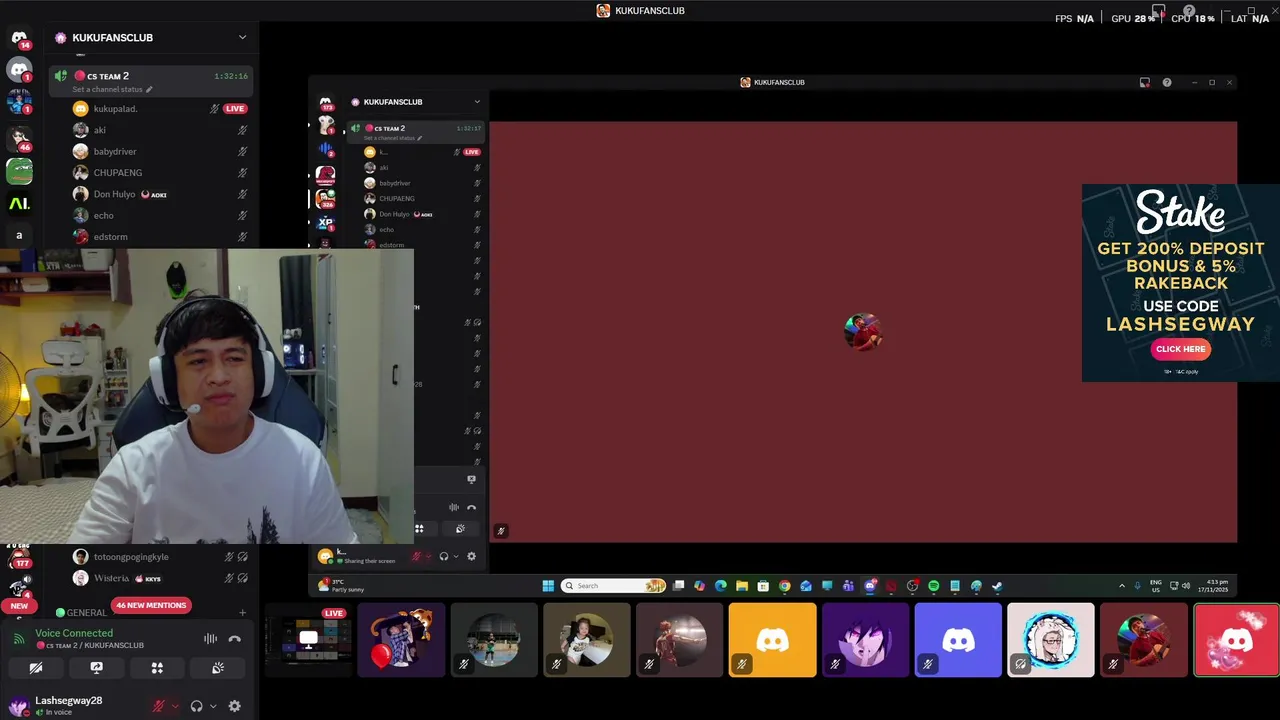
Task: Select the purple anime avatar tile
Action: coord(865,640)
